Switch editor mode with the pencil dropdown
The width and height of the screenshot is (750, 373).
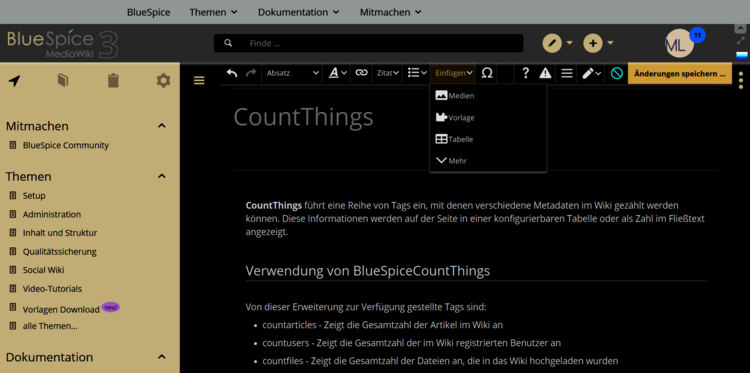coord(591,73)
